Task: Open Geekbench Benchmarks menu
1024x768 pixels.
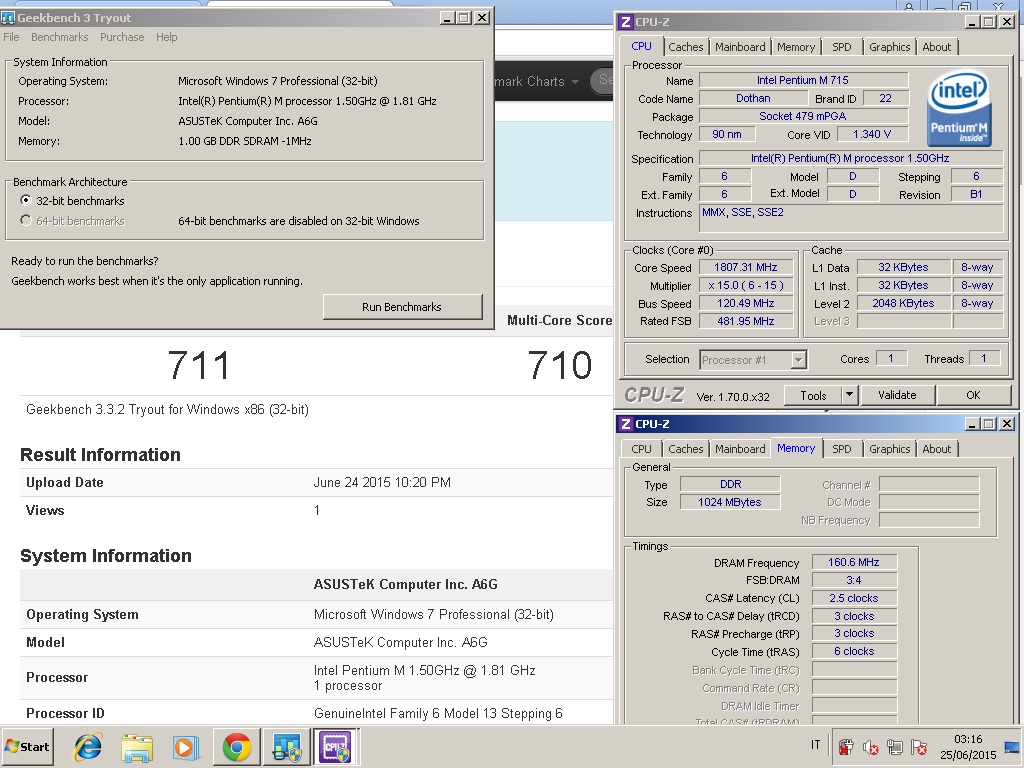Action: [59, 37]
